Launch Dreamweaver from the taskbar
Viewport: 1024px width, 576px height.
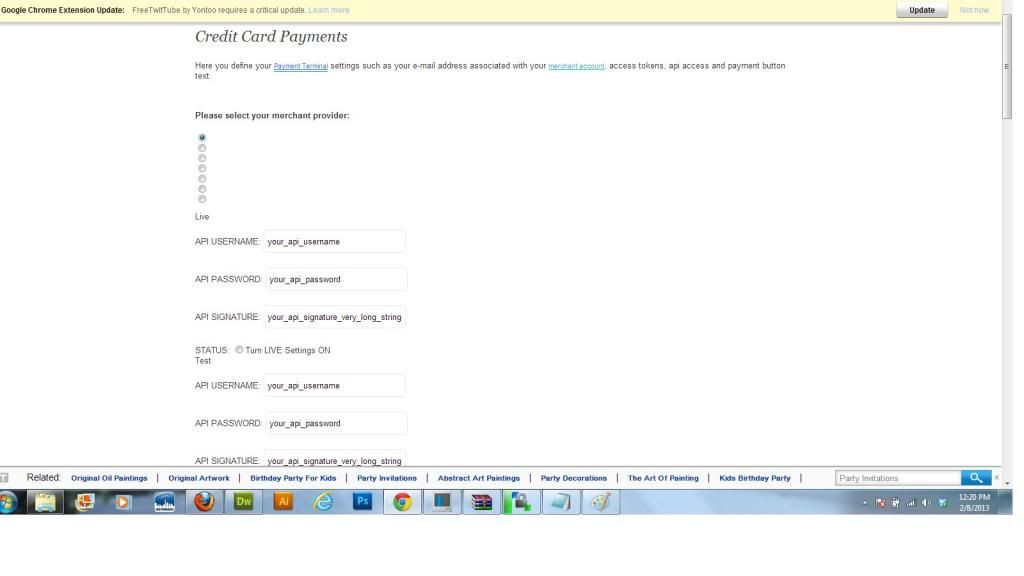(244, 502)
